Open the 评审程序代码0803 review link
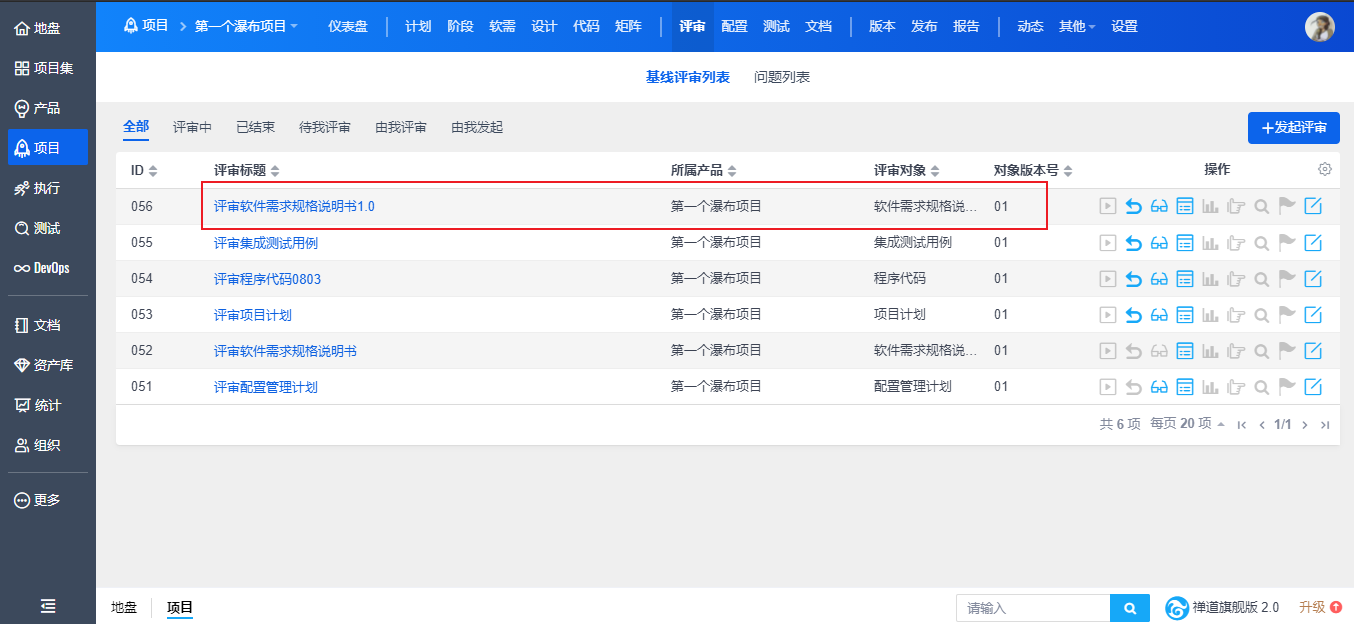 267,279
